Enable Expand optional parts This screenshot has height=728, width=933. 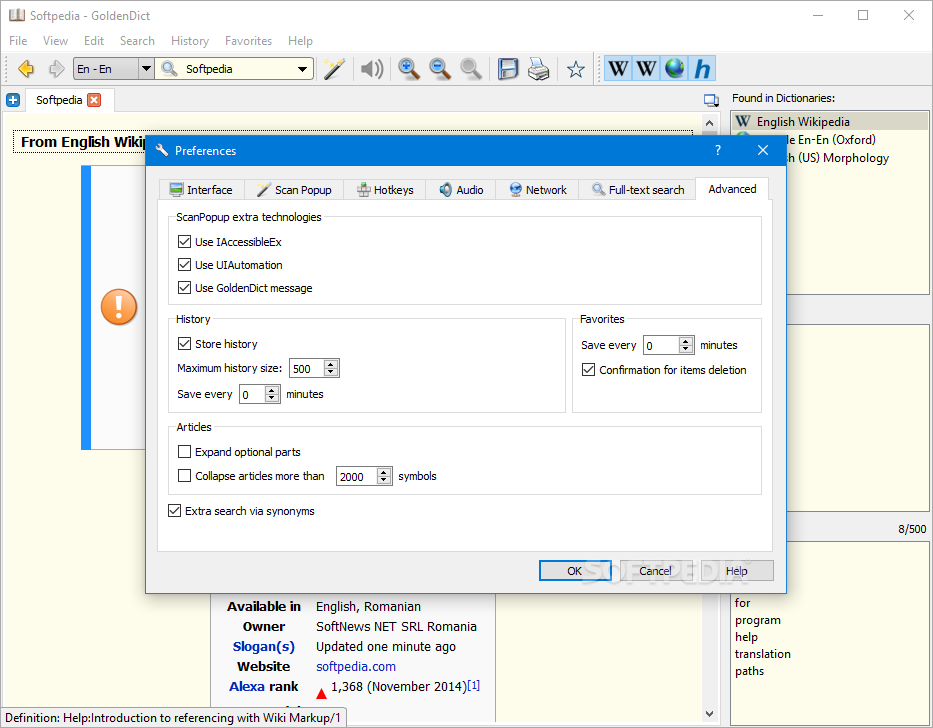184,452
